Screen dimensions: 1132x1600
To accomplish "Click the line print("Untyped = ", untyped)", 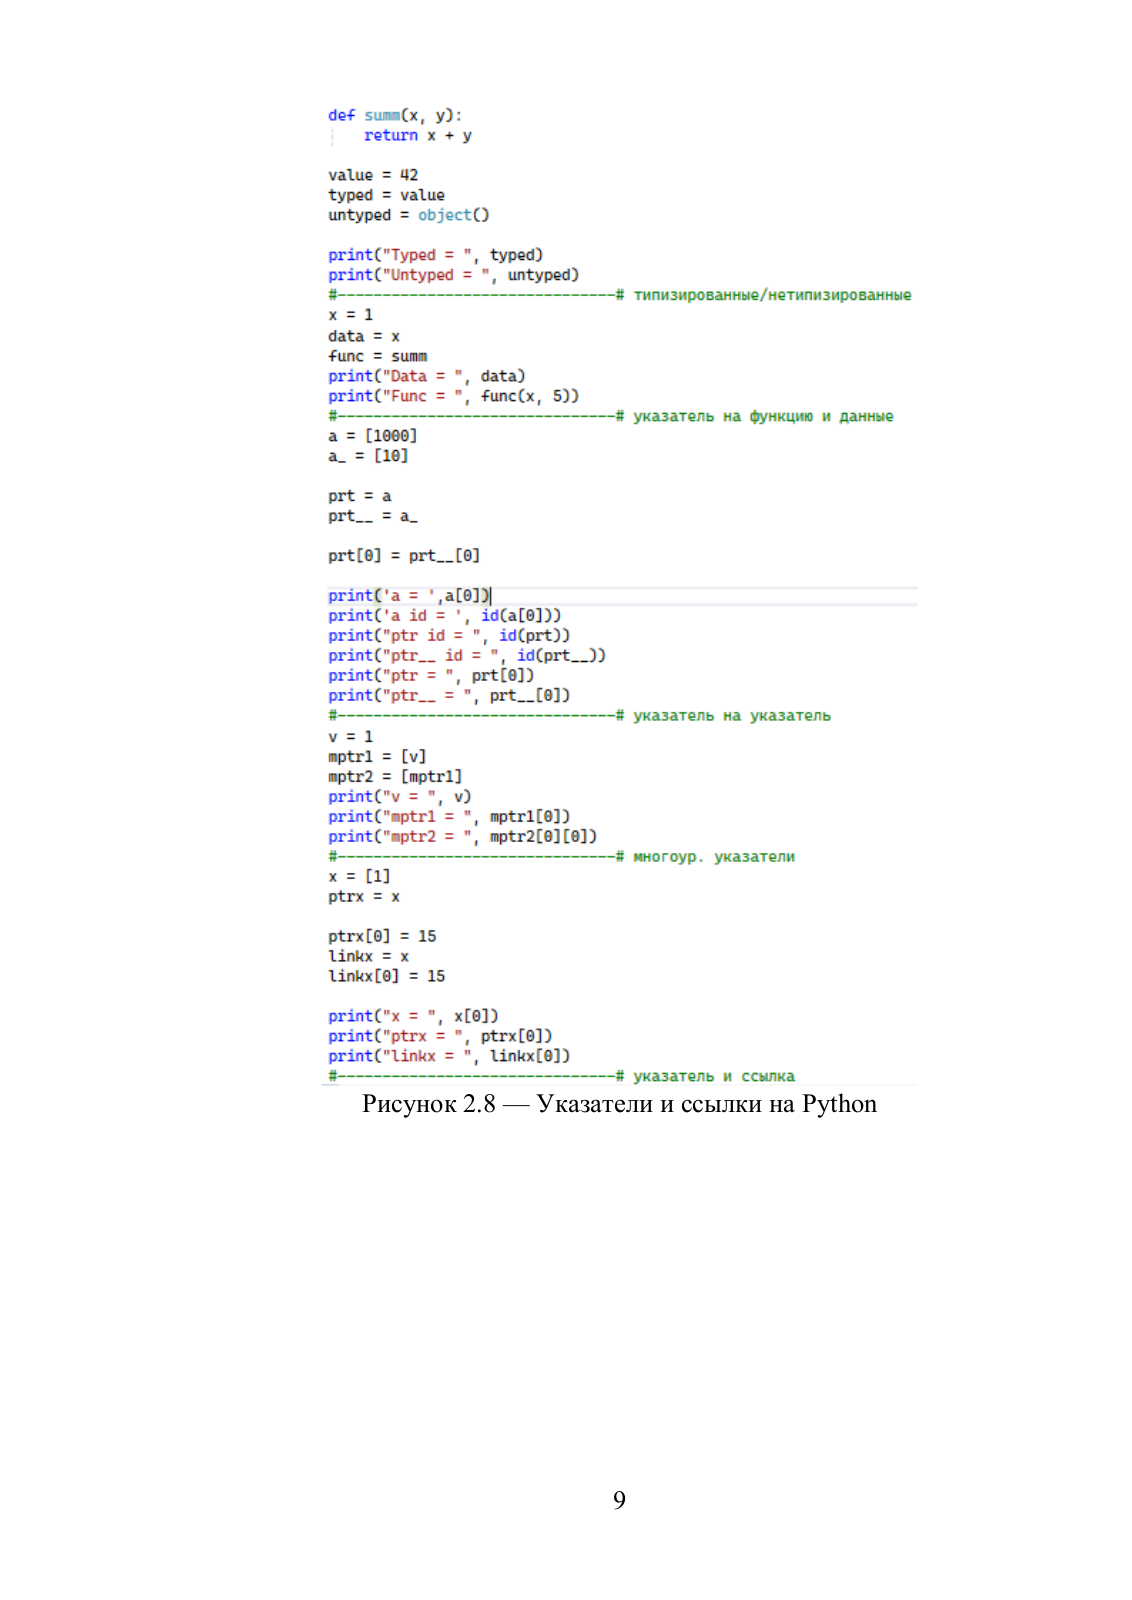I will pos(453,275).
